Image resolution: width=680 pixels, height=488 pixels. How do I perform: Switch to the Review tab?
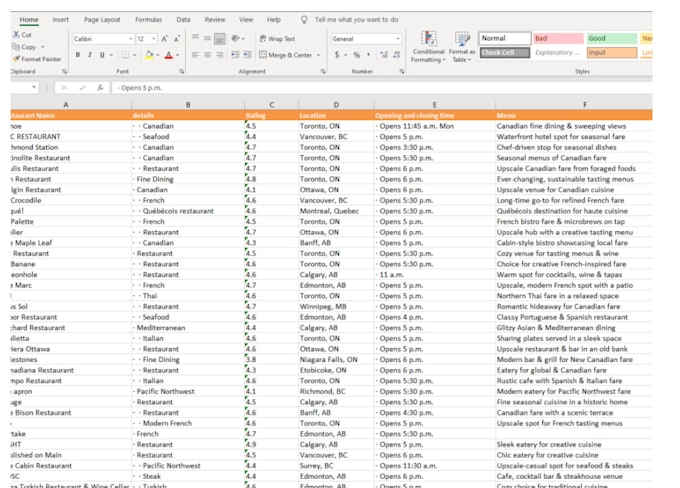[215, 20]
